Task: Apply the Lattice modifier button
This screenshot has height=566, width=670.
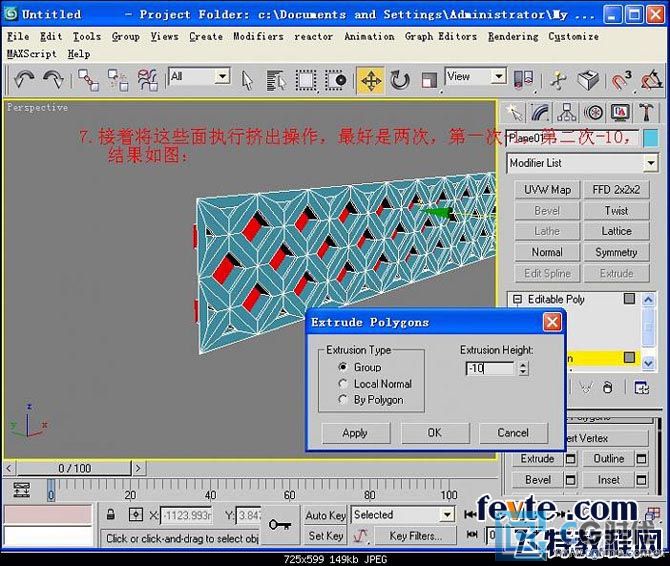Action: pos(616,231)
